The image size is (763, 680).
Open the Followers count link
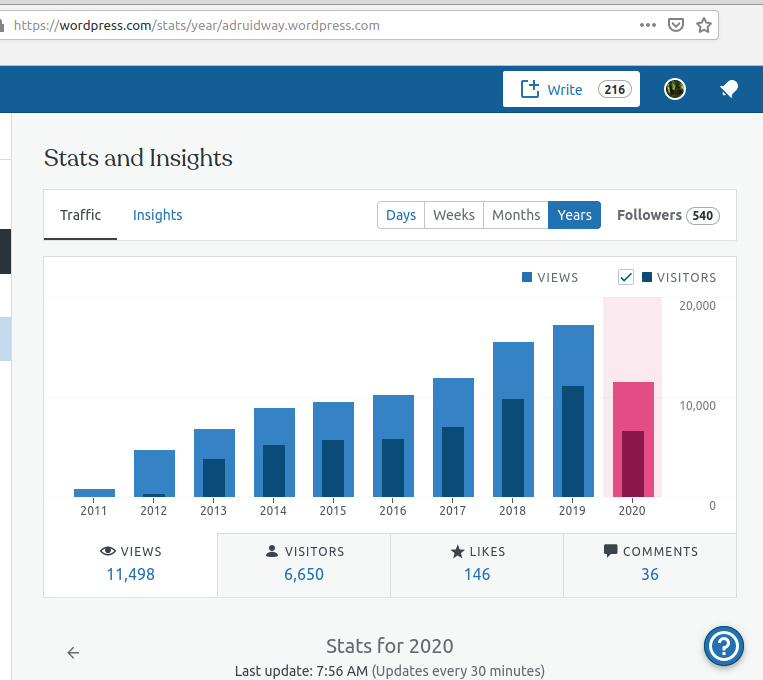[x=667, y=215]
